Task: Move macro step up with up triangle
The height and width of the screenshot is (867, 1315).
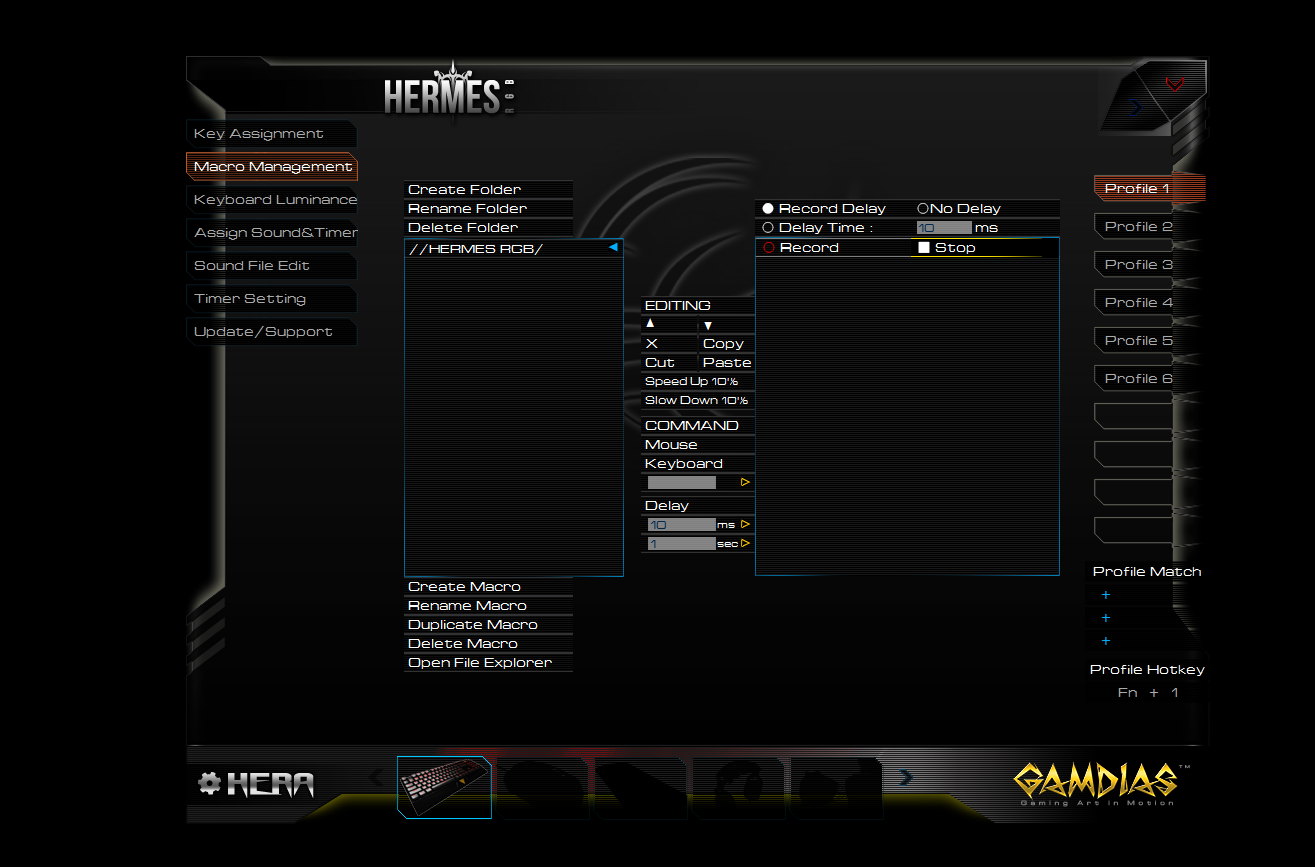Action: click(x=650, y=324)
